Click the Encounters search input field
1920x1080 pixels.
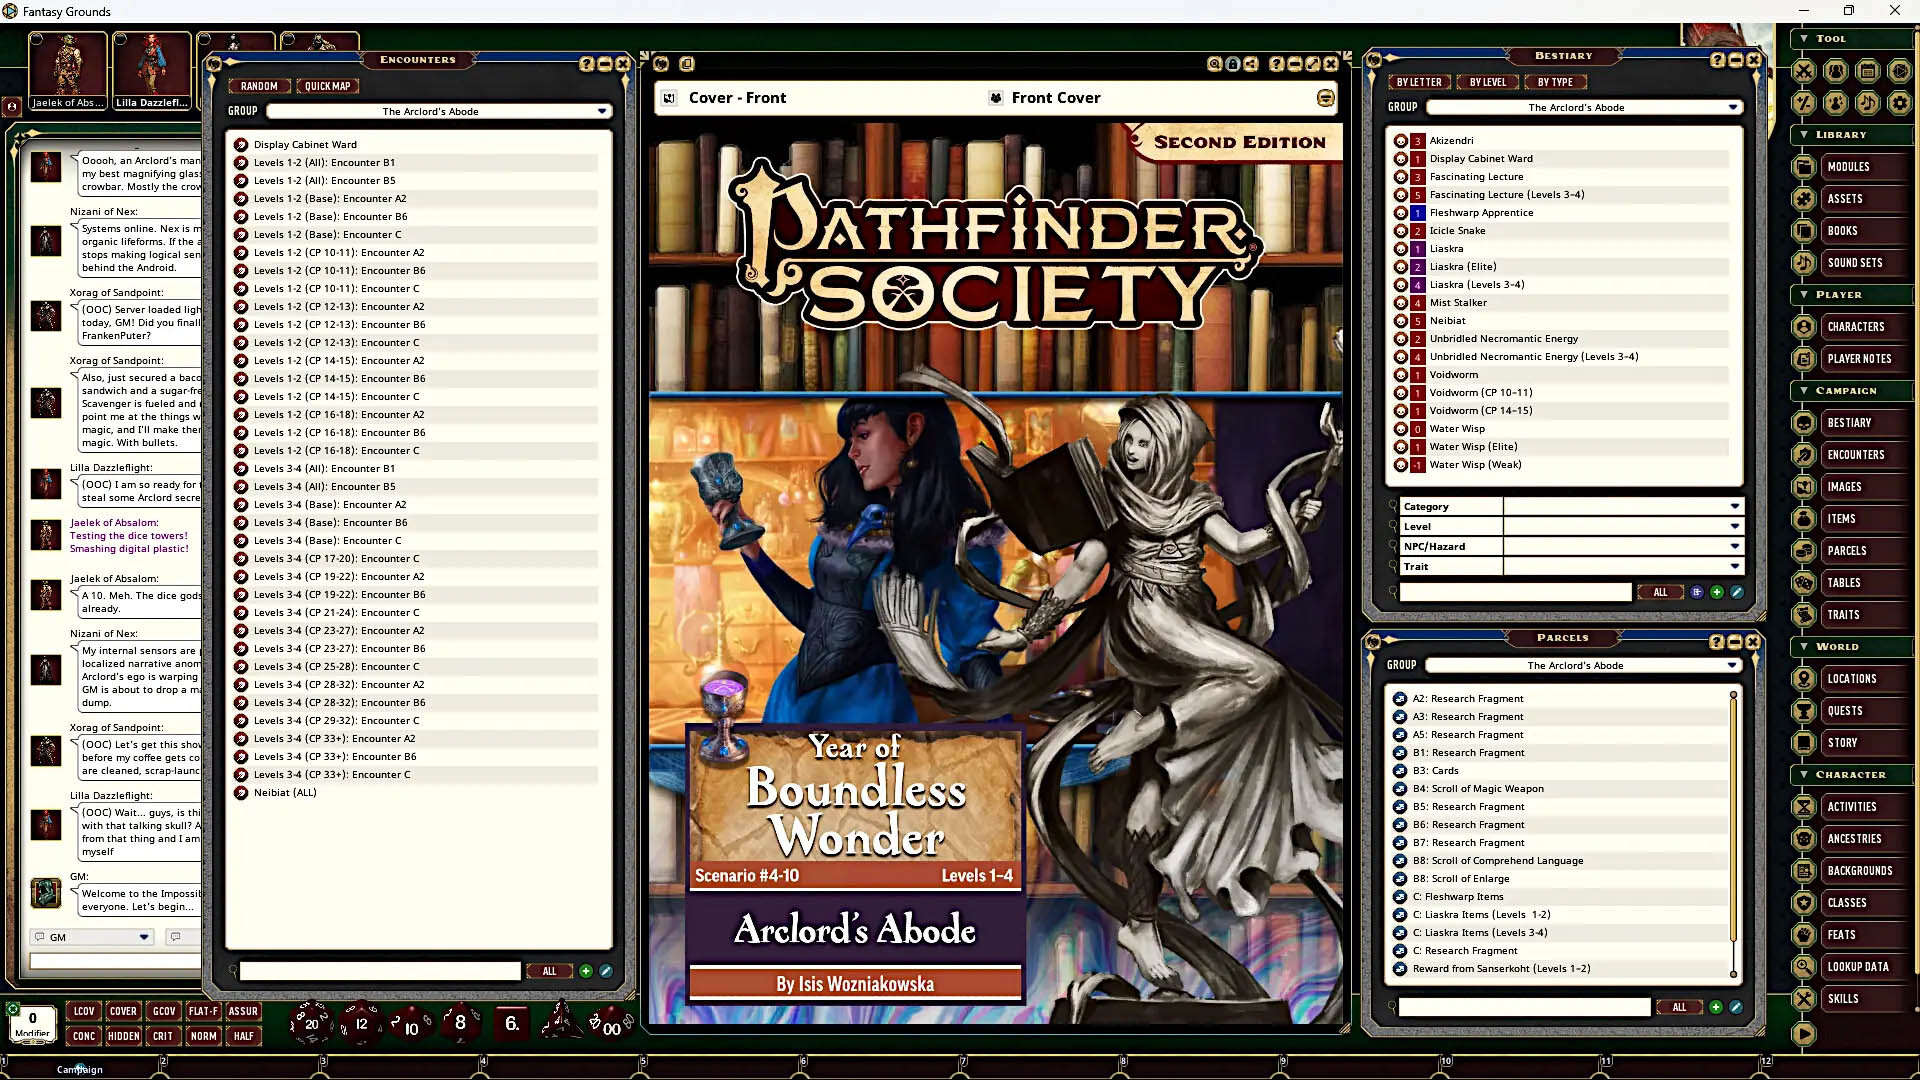[380, 971]
